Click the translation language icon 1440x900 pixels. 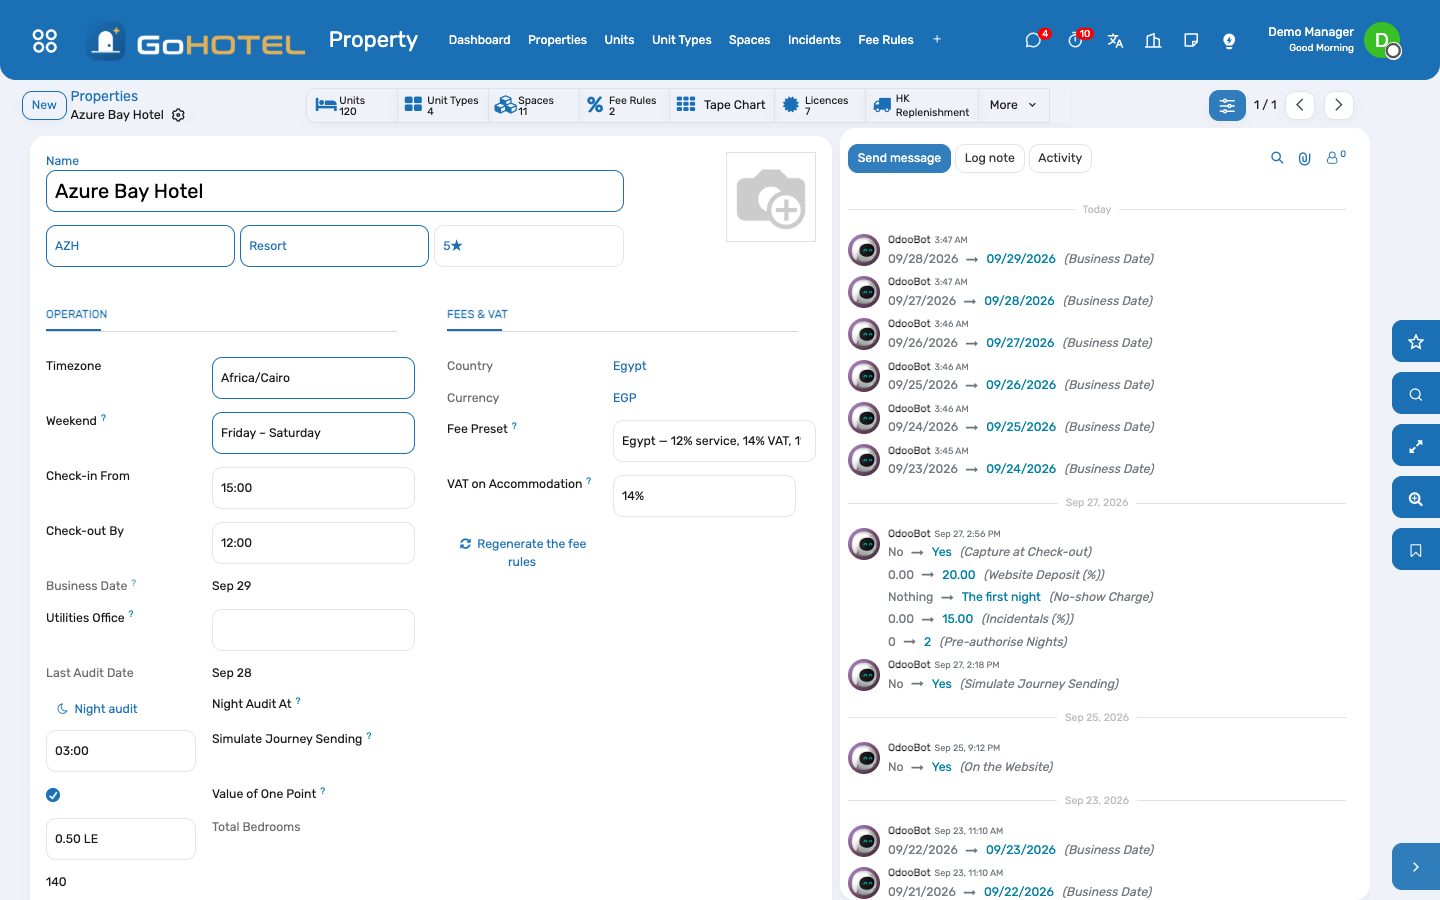pyautogui.click(x=1115, y=40)
